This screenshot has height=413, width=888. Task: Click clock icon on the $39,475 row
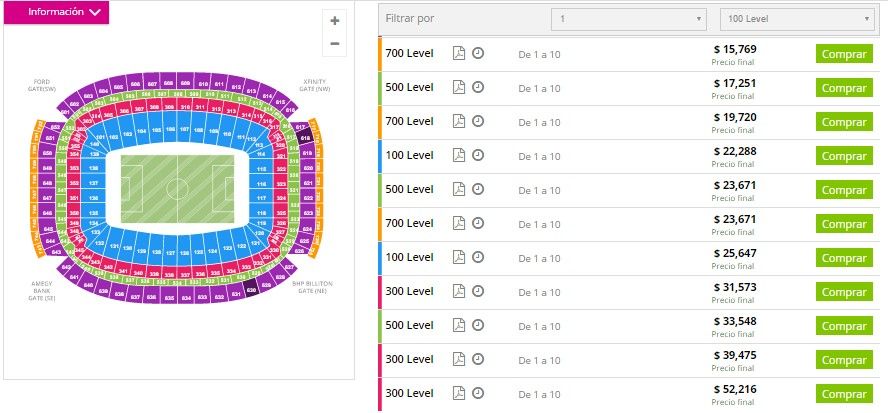click(x=478, y=359)
